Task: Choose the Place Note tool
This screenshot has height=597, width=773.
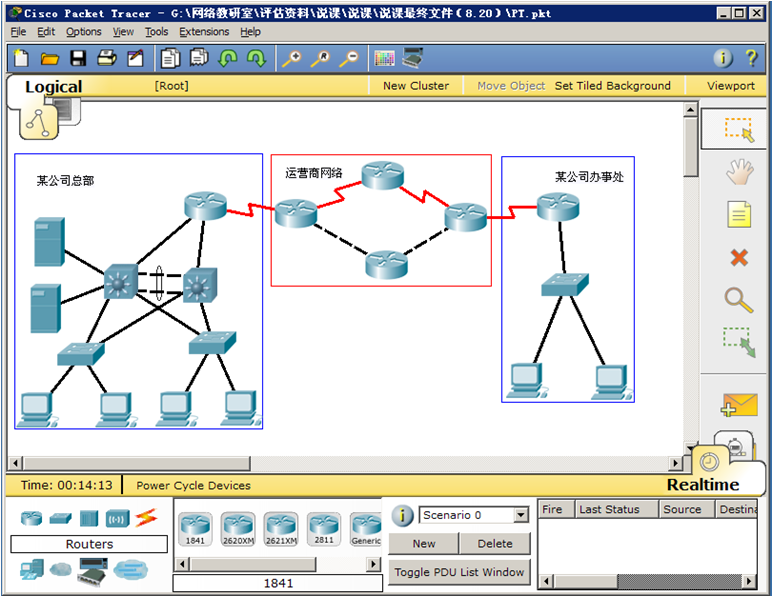Action: [739, 214]
